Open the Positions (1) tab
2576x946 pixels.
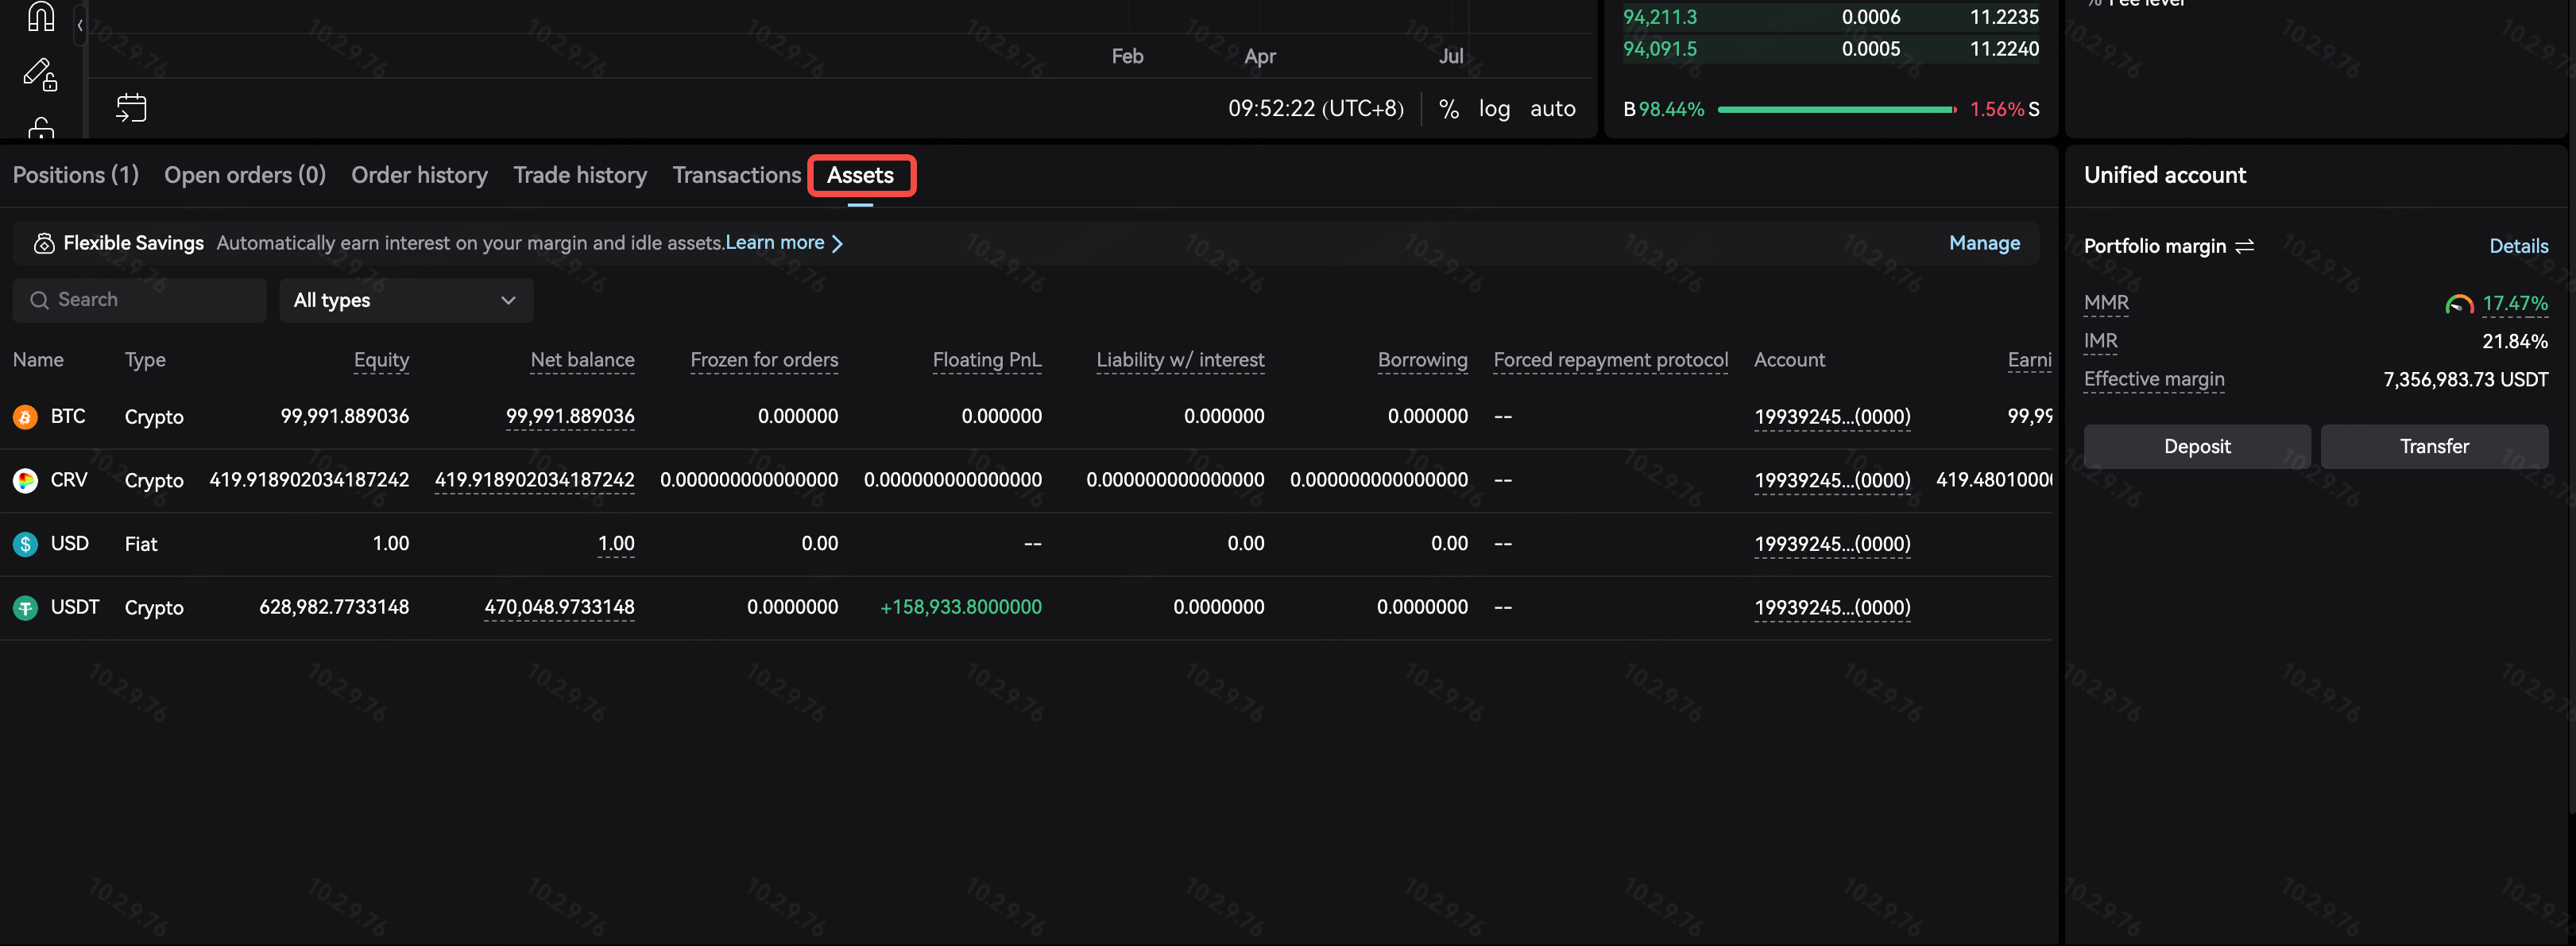click(x=76, y=175)
